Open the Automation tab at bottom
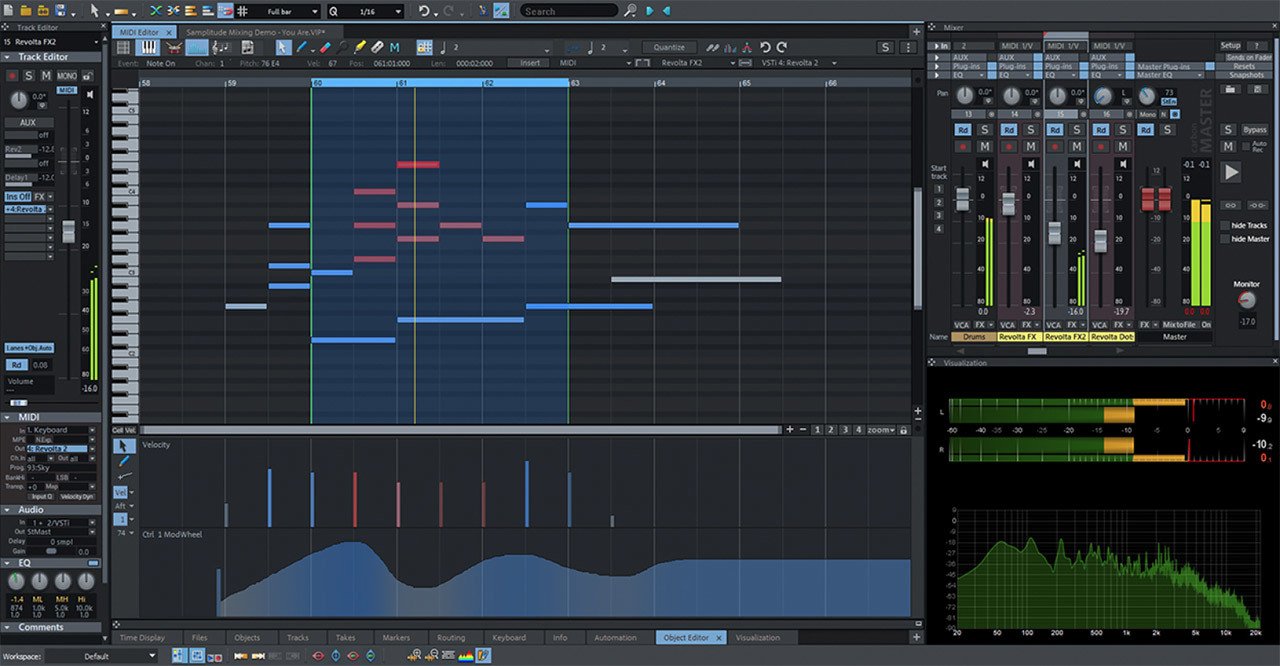The width and height of the screenshot is (1280, 666). (x=615, y=637)
